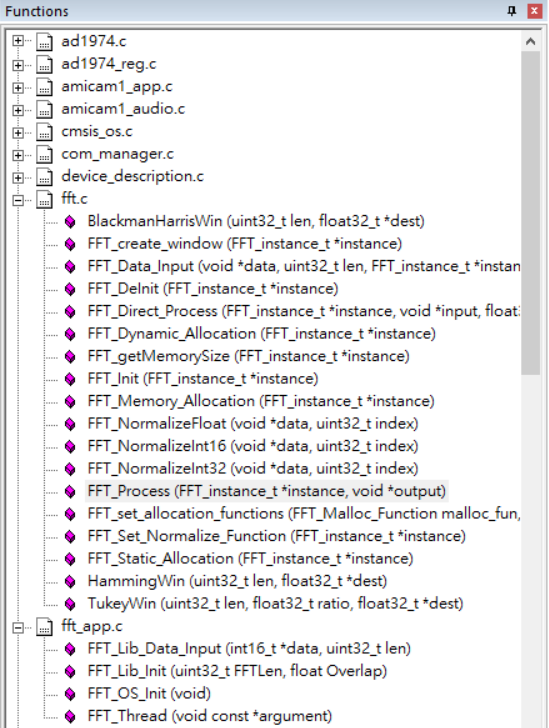The width and height of the screenshot is (549, 728).
Task: Click the fft_app.c file icon
Action: click(45, 627)
